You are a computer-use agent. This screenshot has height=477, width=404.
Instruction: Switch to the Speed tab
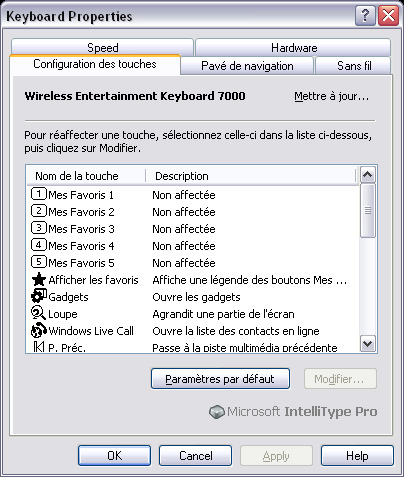pos(102,47)
